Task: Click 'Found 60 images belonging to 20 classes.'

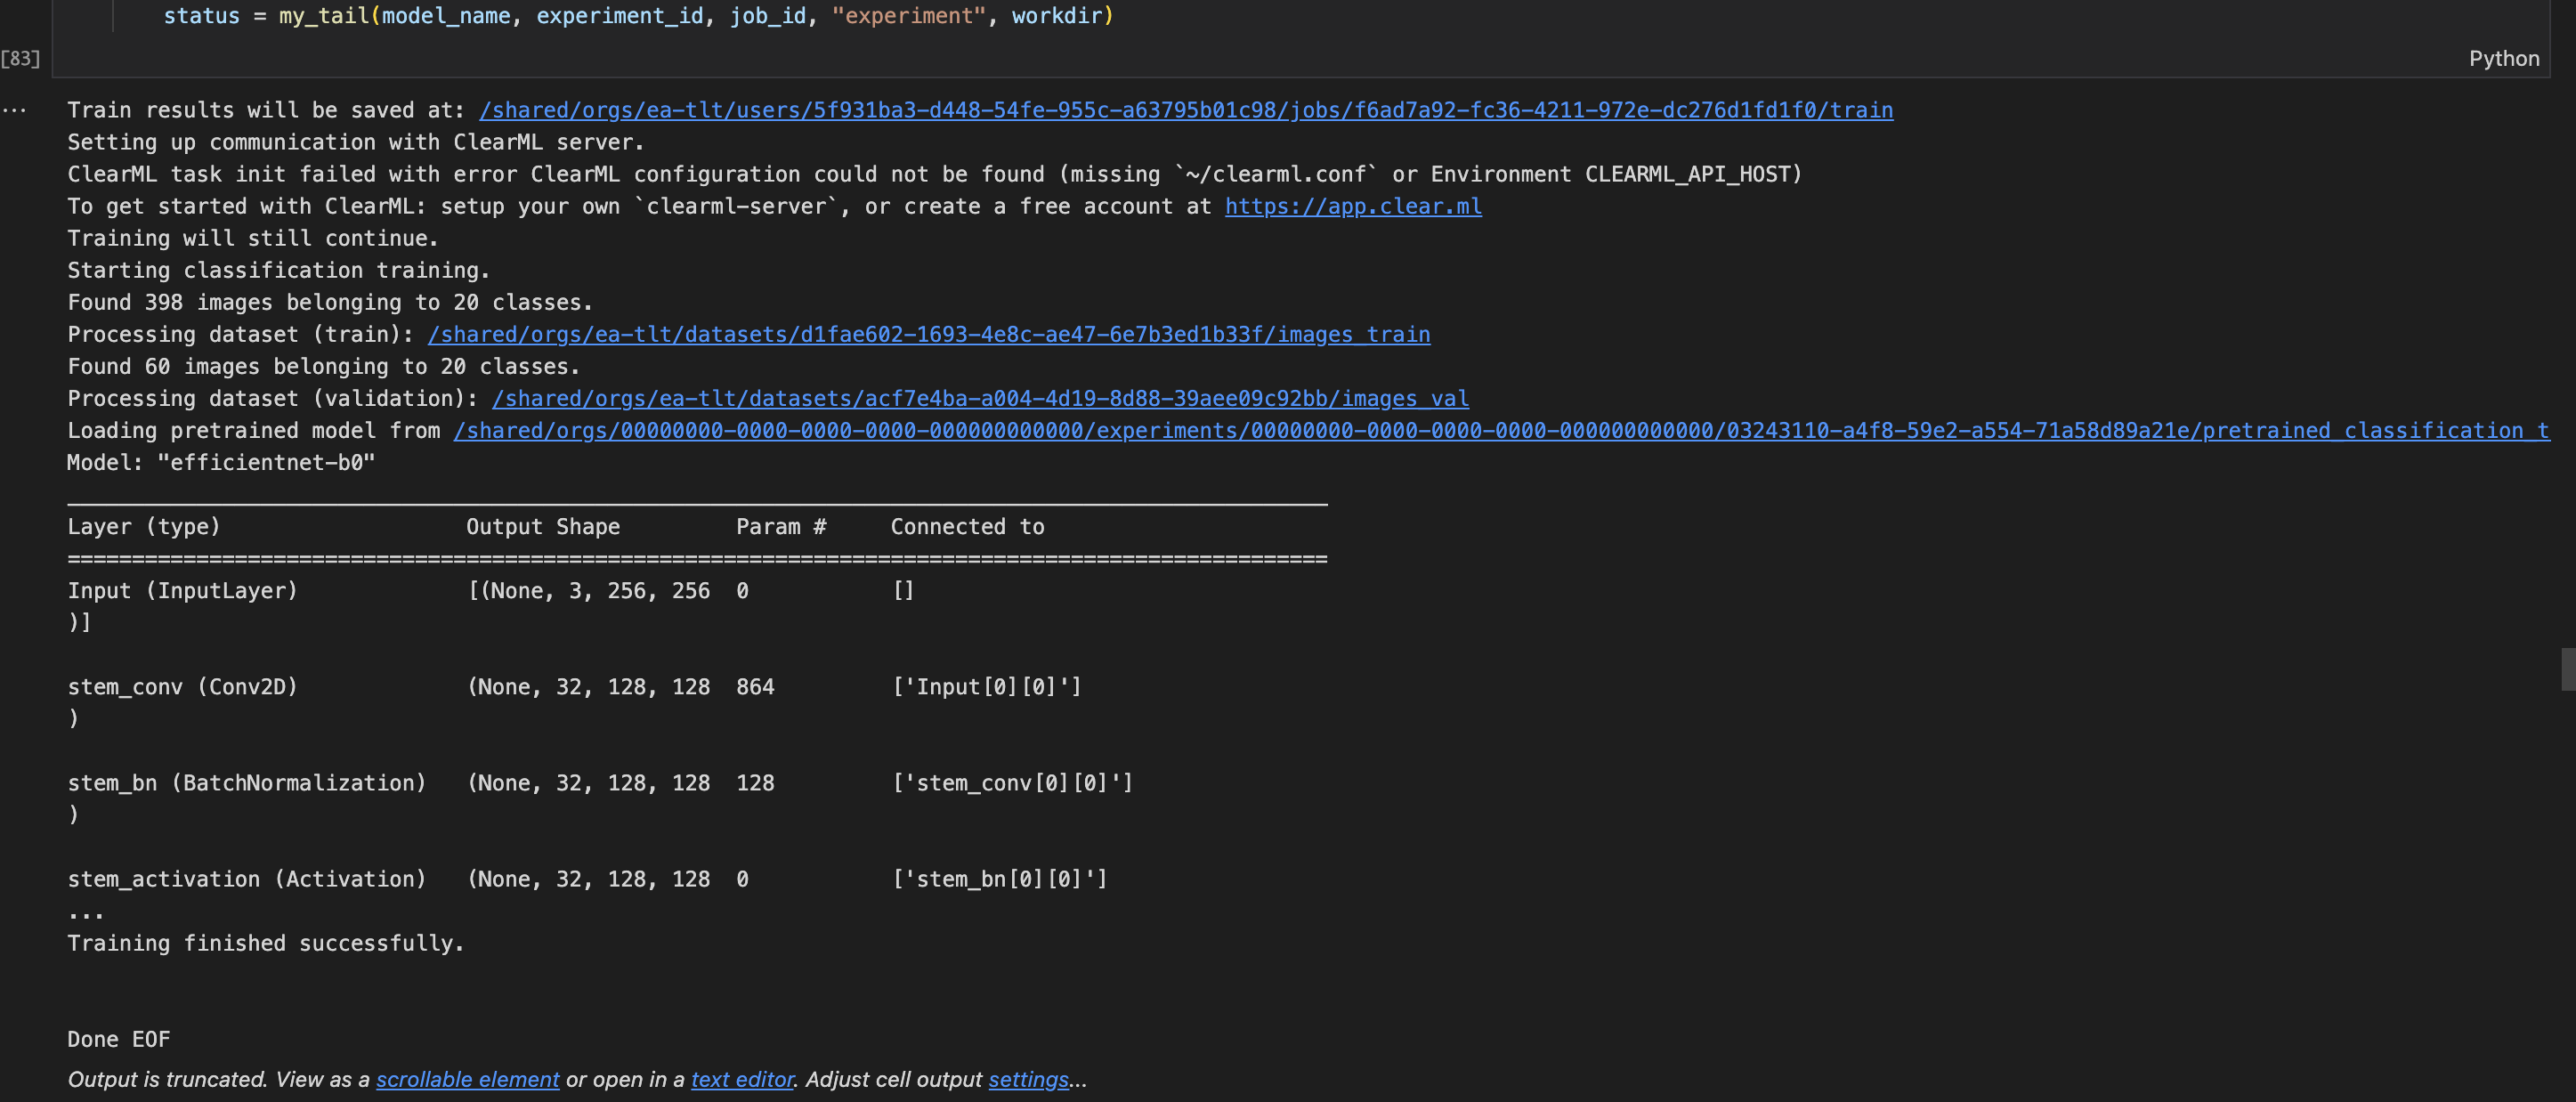Action: coord(324,366)
